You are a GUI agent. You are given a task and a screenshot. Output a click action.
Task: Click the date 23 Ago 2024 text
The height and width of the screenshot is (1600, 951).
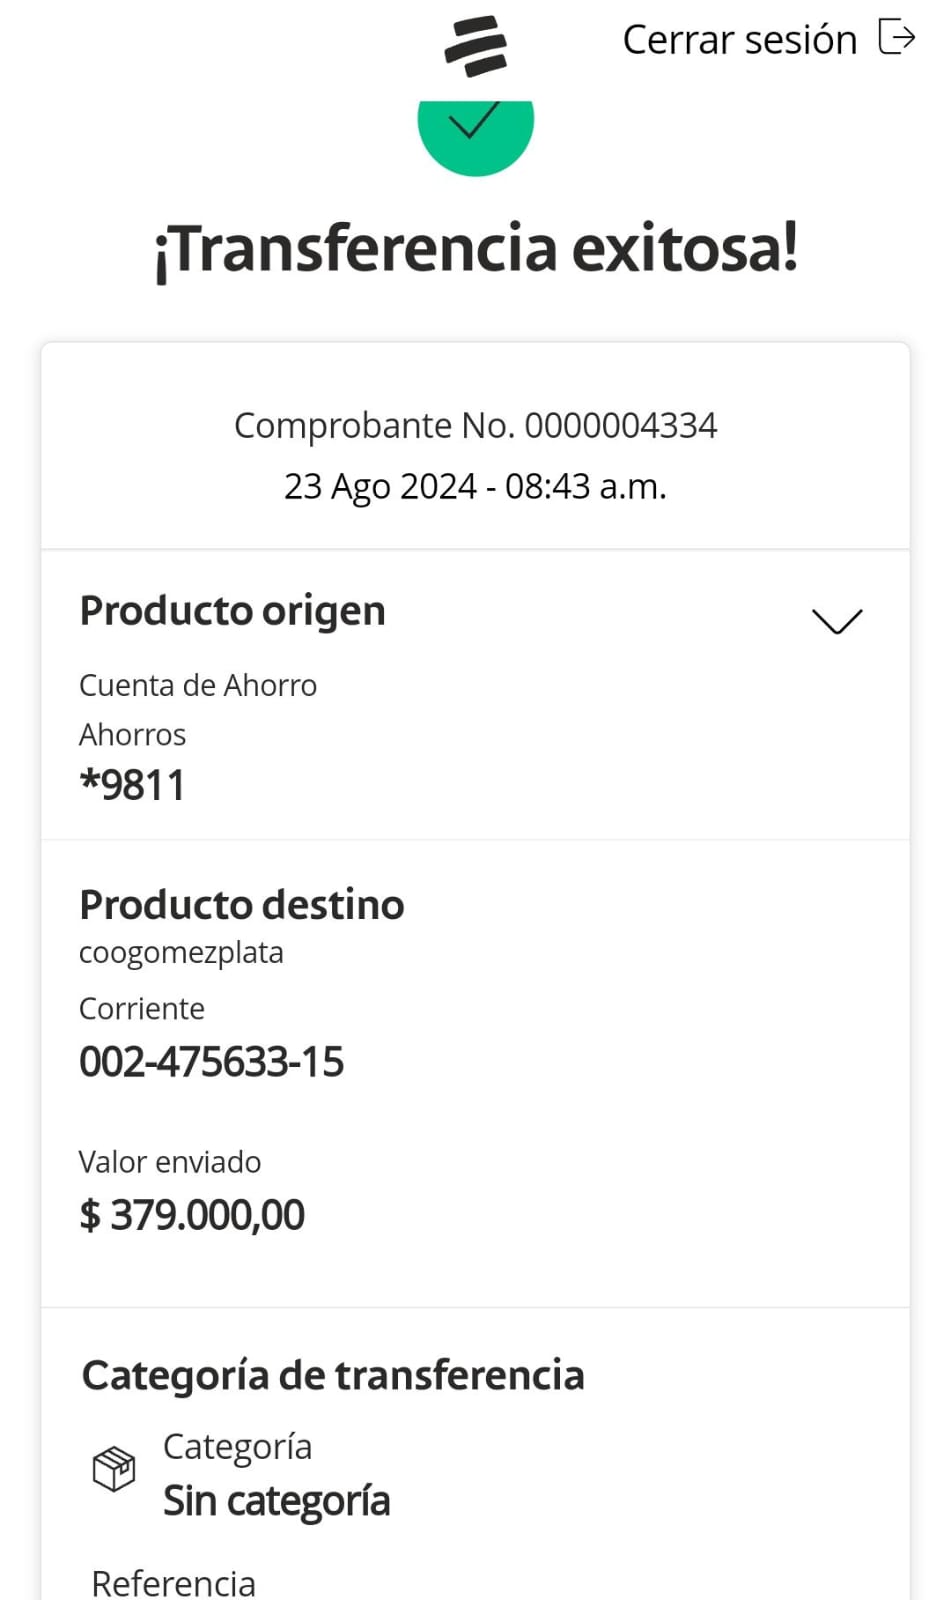380,487
